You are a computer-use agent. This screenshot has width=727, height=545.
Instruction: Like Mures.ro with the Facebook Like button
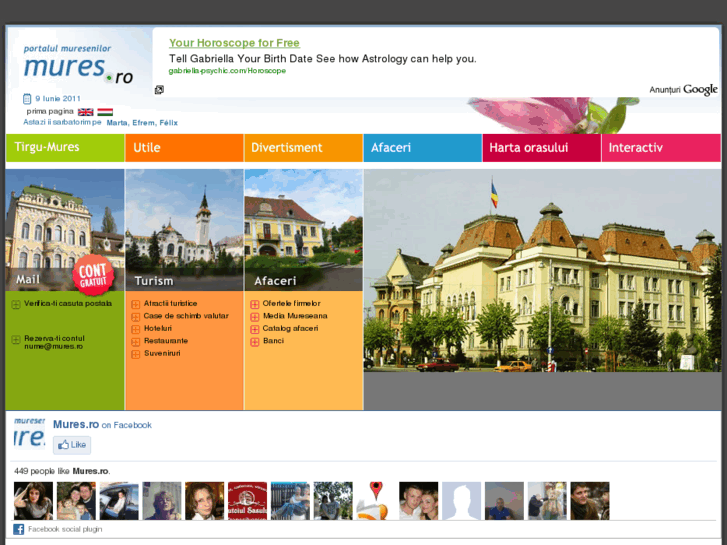coord(72,445)
